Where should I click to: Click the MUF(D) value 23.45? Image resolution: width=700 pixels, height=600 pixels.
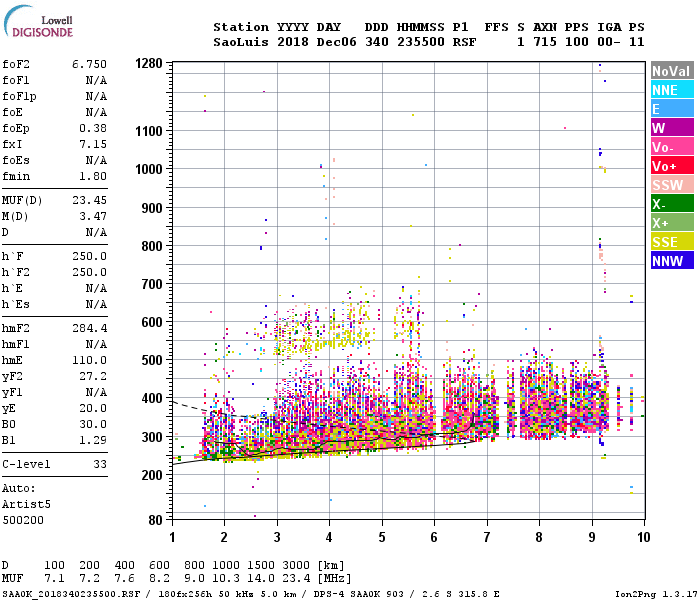[x=89, y=200]
